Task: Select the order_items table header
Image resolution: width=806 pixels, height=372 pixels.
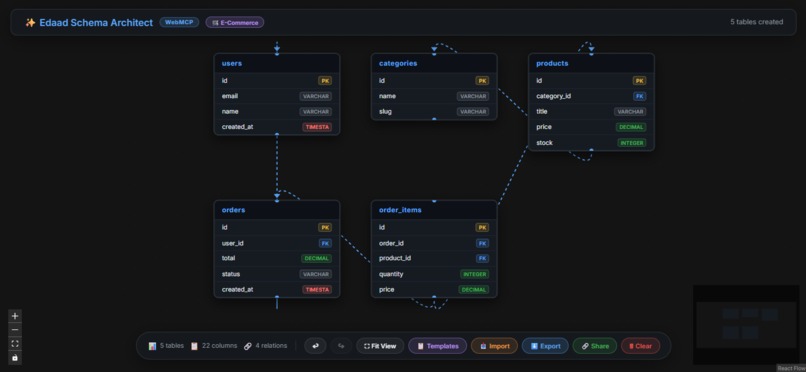Action: (x=434, y=210)
